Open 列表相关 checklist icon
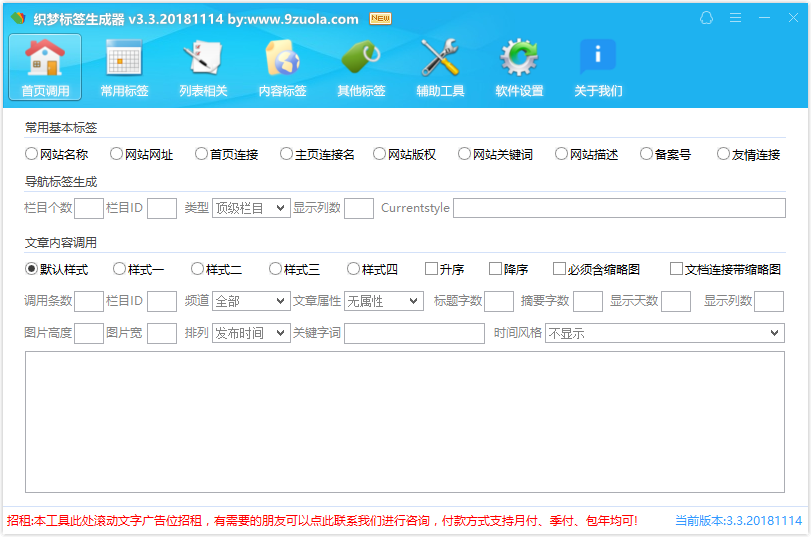This screenshot has height=537, width=811. (x=203, y=67)
